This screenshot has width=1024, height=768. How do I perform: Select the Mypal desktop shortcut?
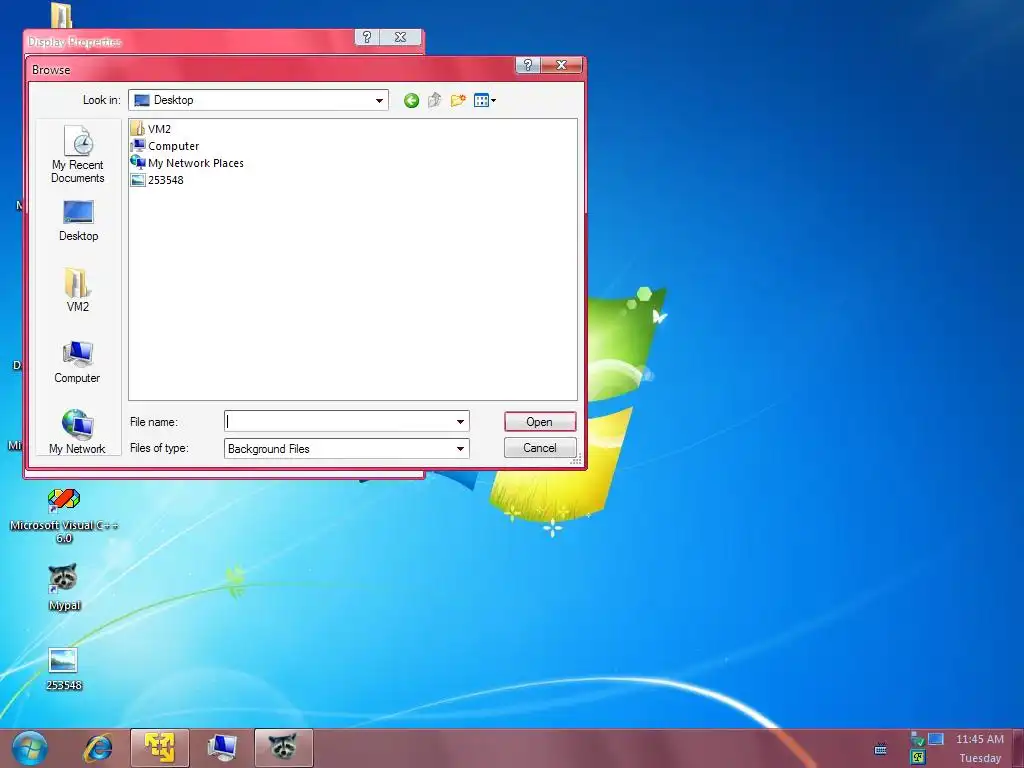tap(64, 586)
